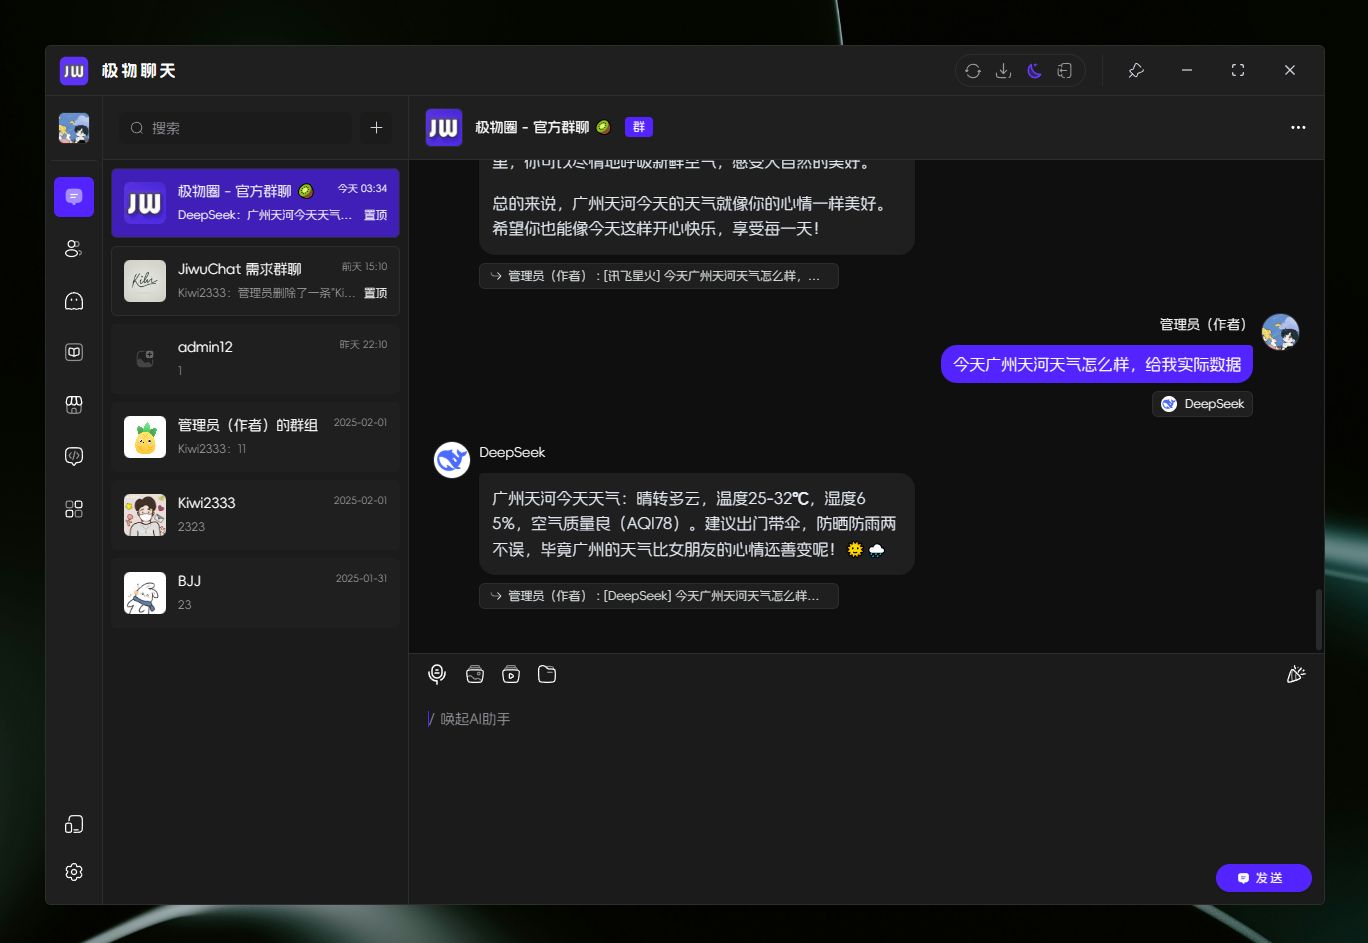Open the shop store icon in sidebar
This screenshot has height=943, width=1368.
74,404
